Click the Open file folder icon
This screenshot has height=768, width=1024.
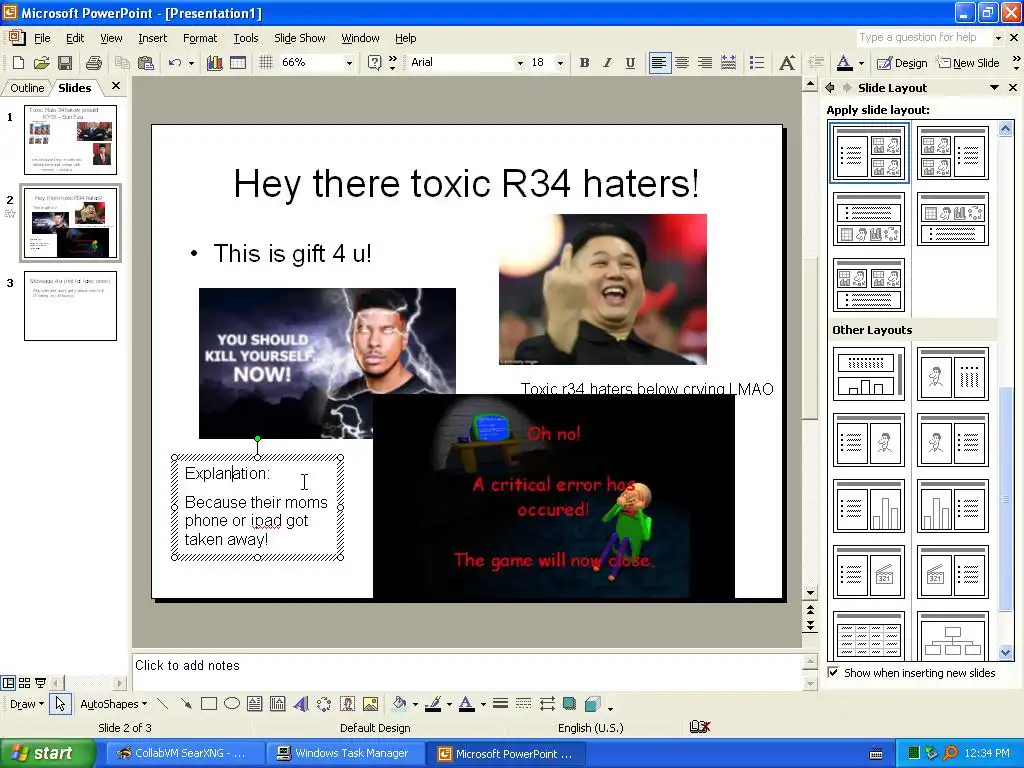pyautogui.click(x=41, y=63)
